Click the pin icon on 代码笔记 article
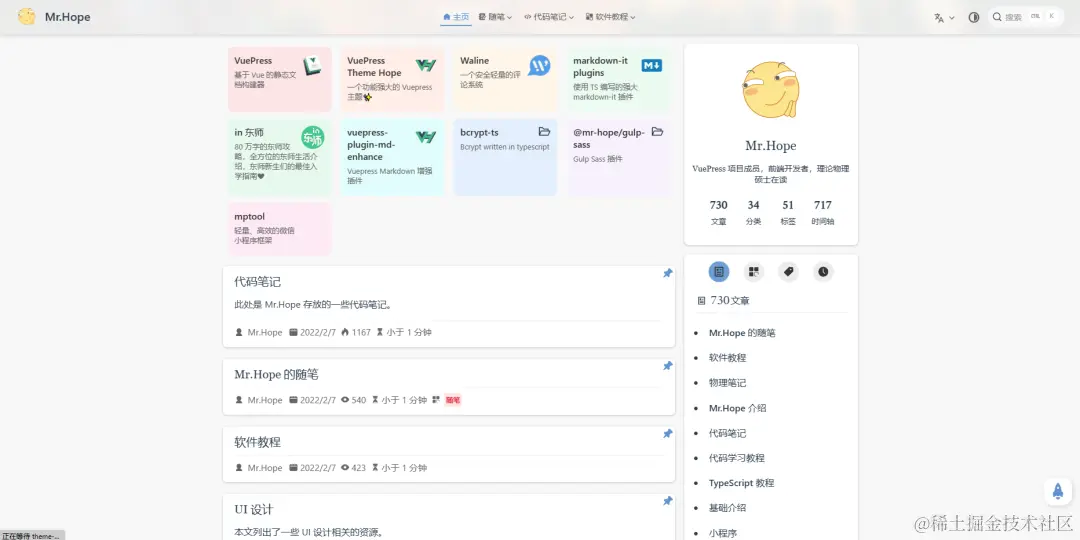 coord(667,273)
